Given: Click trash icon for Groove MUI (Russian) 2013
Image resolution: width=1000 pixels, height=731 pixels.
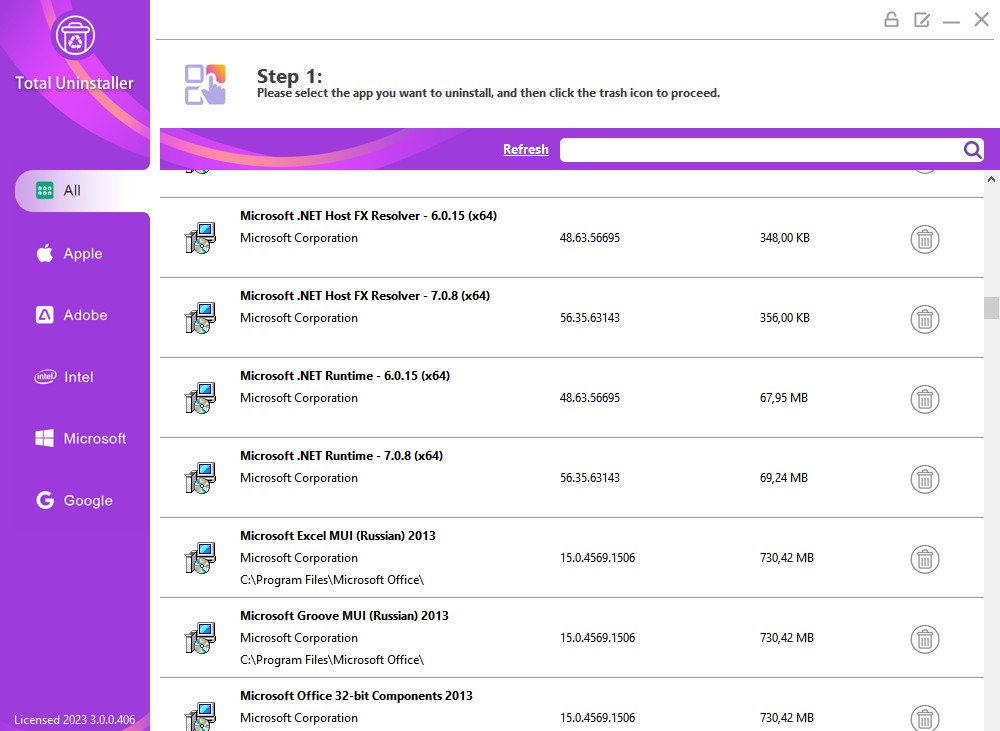Looking at the screenshot, I should pyautogui.click(x=925, y=639).
